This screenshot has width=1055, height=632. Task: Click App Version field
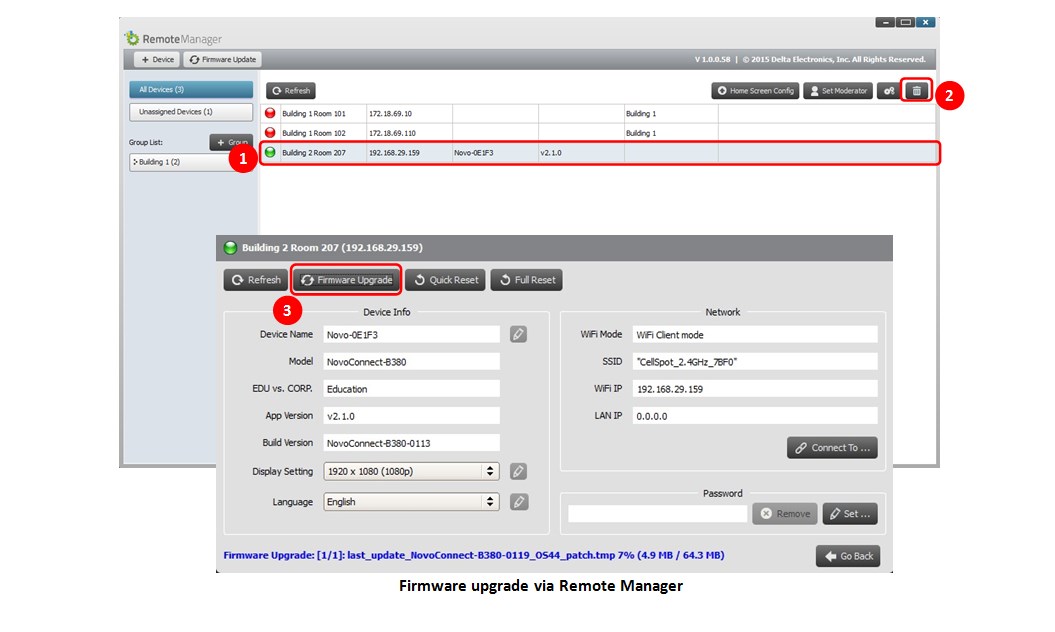[411, 416]
